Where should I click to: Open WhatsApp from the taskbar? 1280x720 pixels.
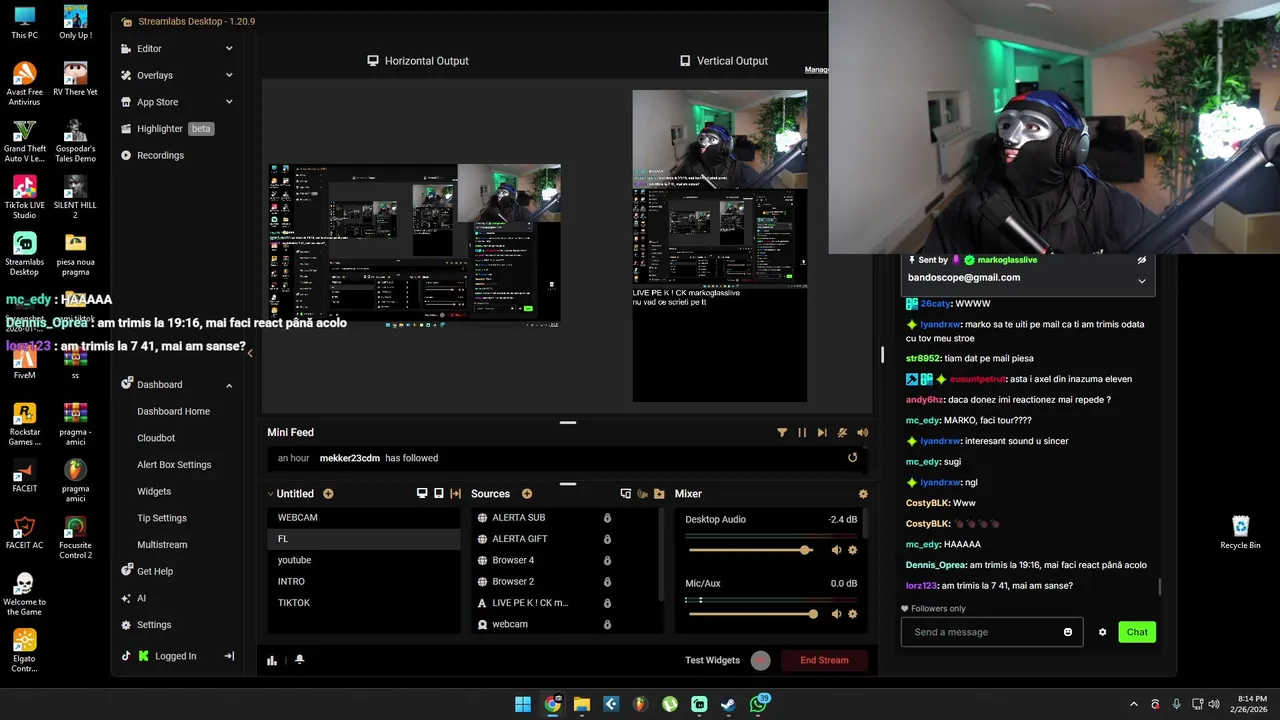click(759, 705)
